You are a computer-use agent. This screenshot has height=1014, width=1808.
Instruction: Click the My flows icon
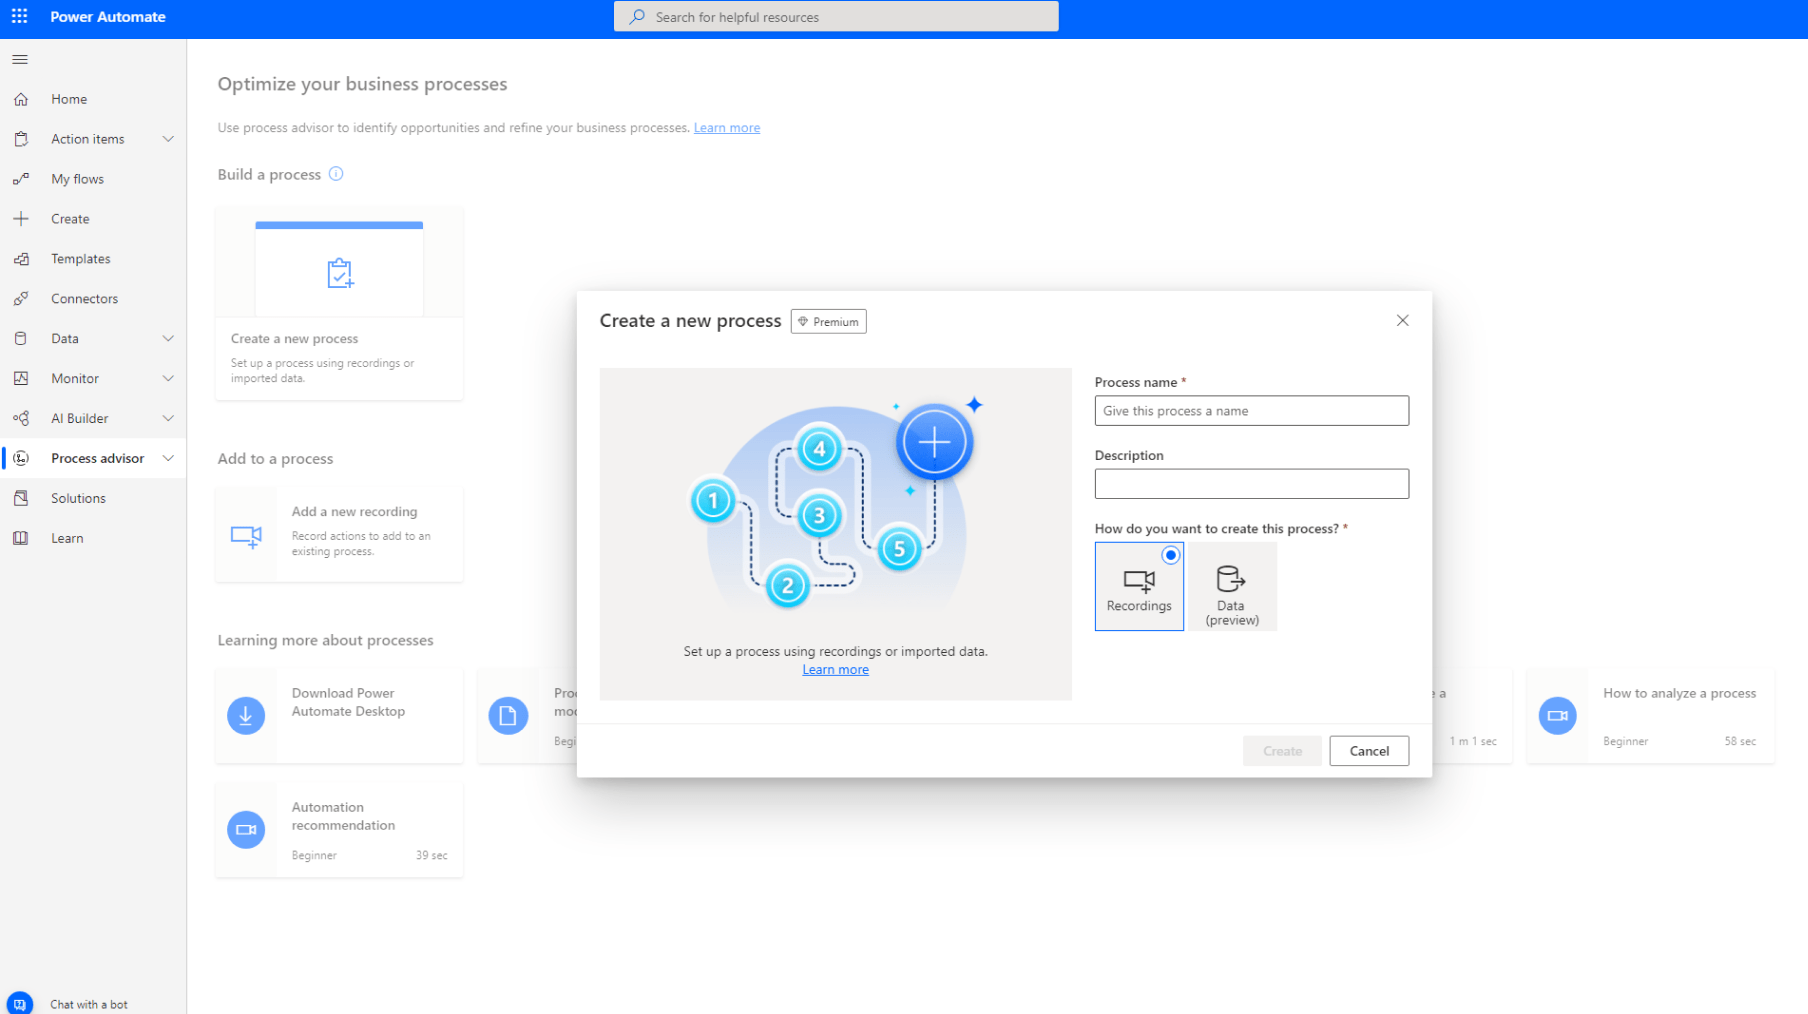click(x=21, y=179)
